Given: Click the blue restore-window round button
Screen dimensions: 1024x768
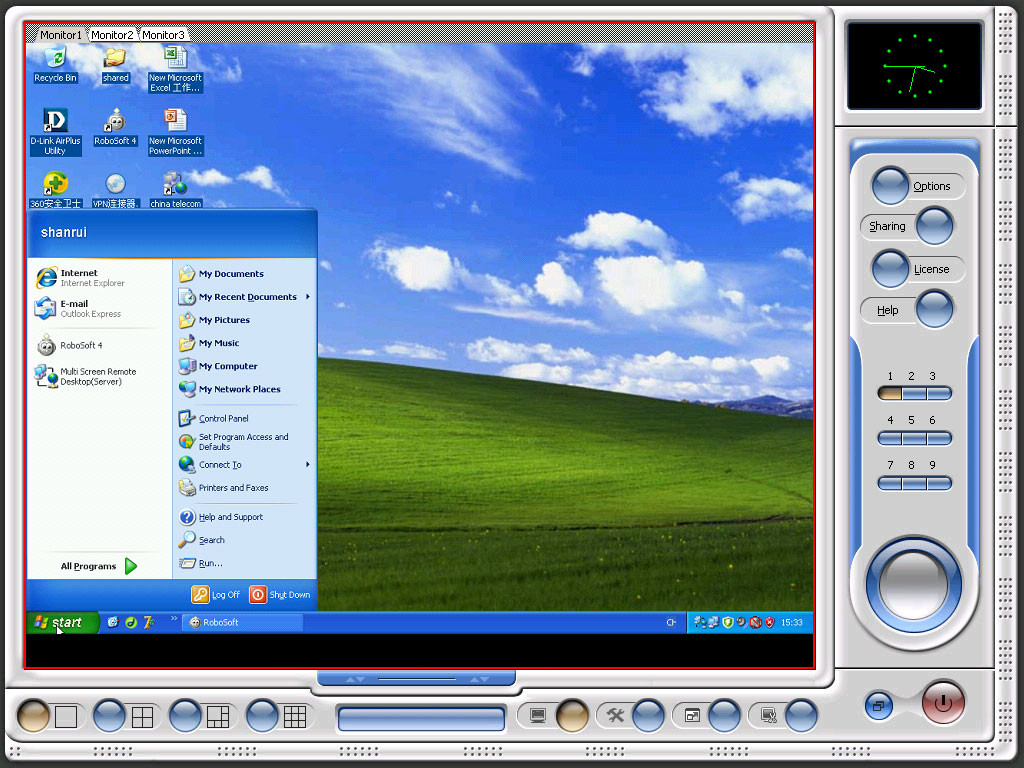Looking at the screenshot, I should pyautogui.click(x=878, y=706).
